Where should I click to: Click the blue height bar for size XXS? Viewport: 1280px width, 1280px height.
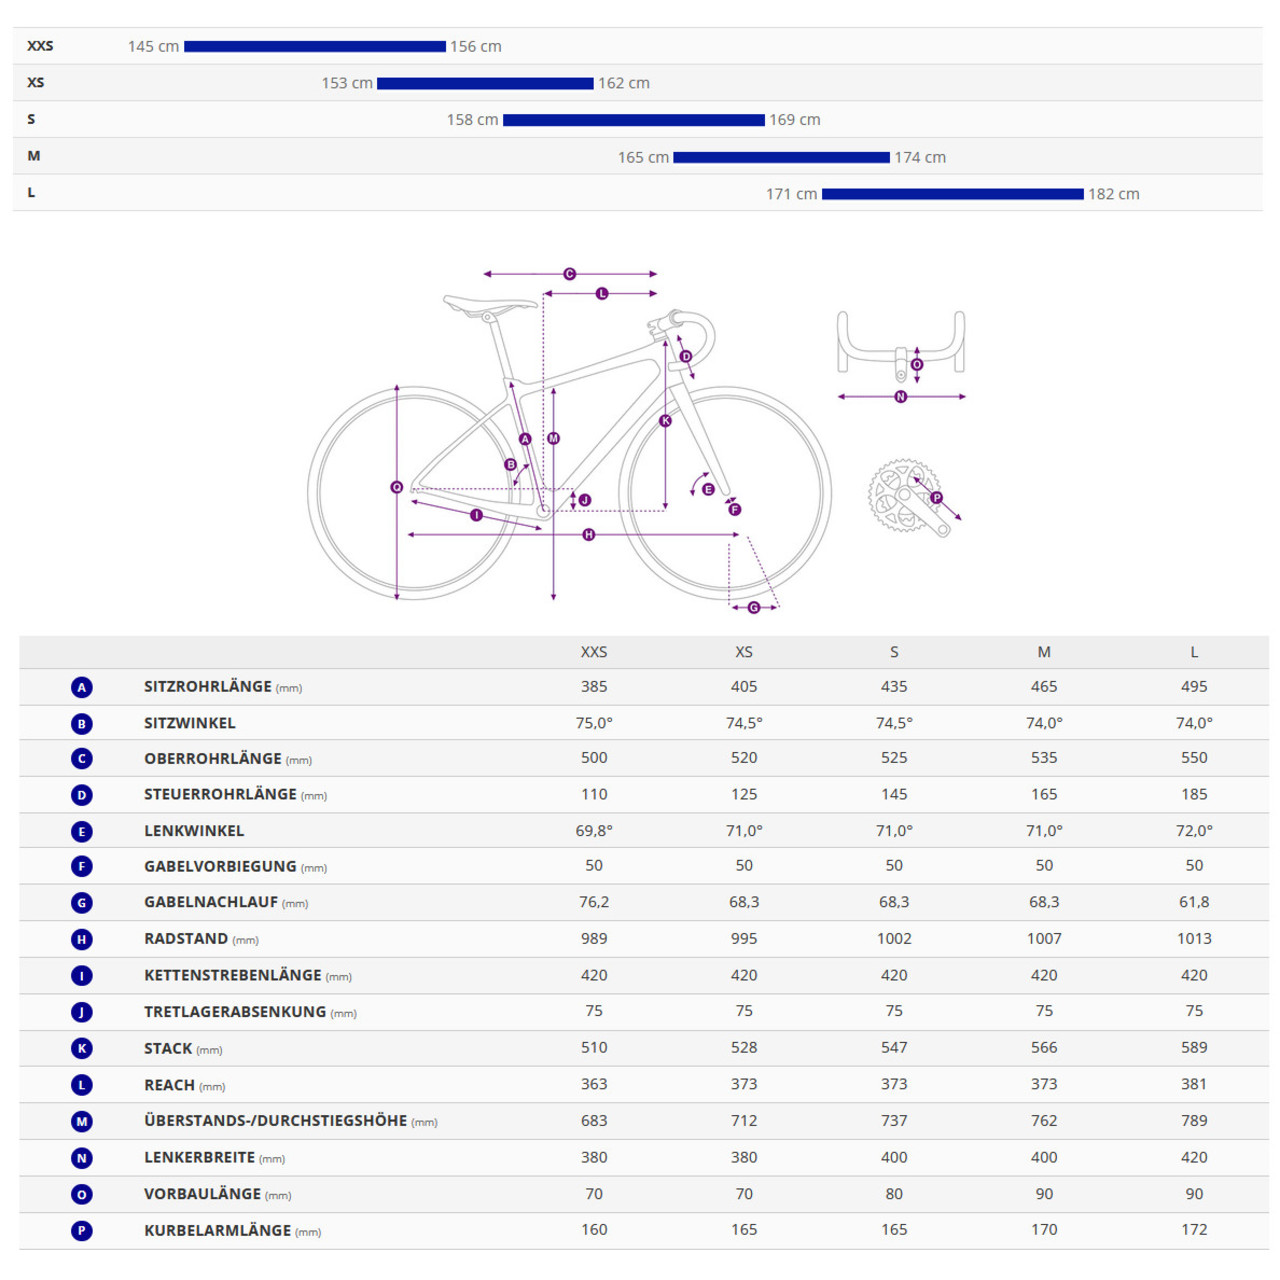[315, 46]
